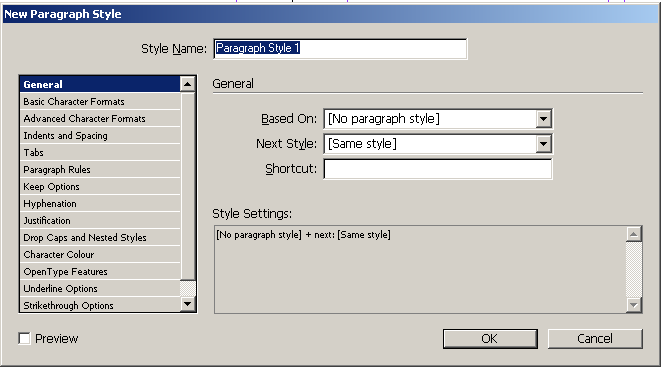Click Style Settings scroll down arrow
This screenshot has height=367, width=661.
(x=634, y=305)
